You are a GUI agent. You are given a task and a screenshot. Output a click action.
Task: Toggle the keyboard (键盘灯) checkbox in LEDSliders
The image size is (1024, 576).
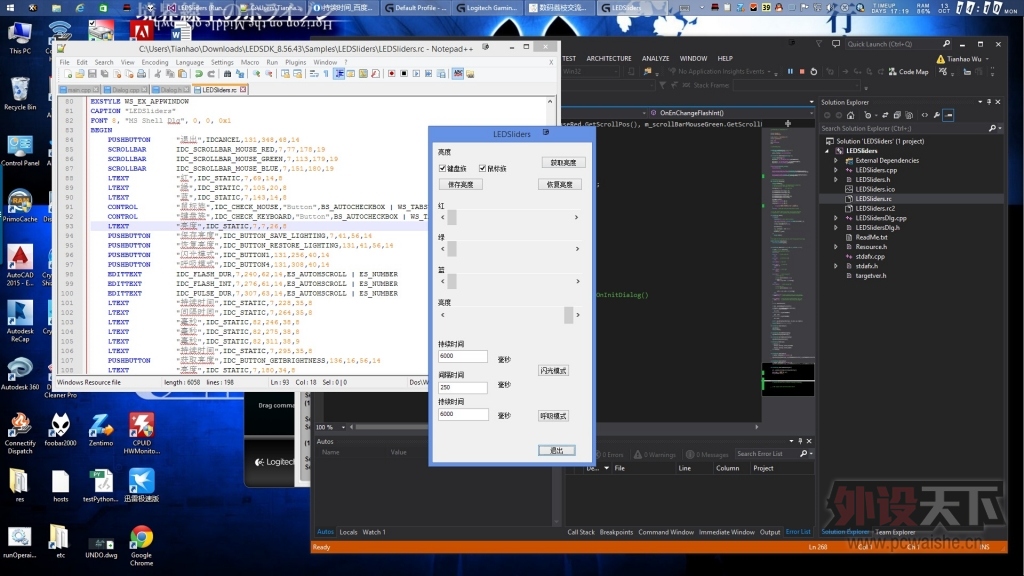[x=443, y=168]
